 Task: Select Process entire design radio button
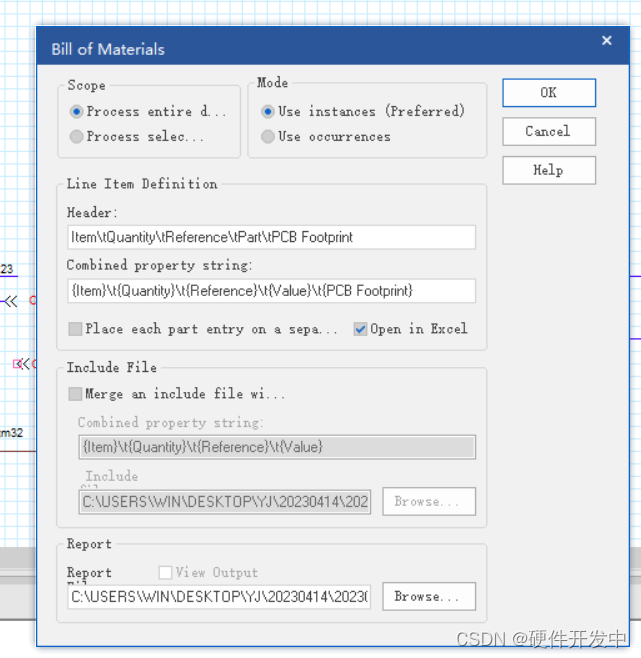pos(77,112)
